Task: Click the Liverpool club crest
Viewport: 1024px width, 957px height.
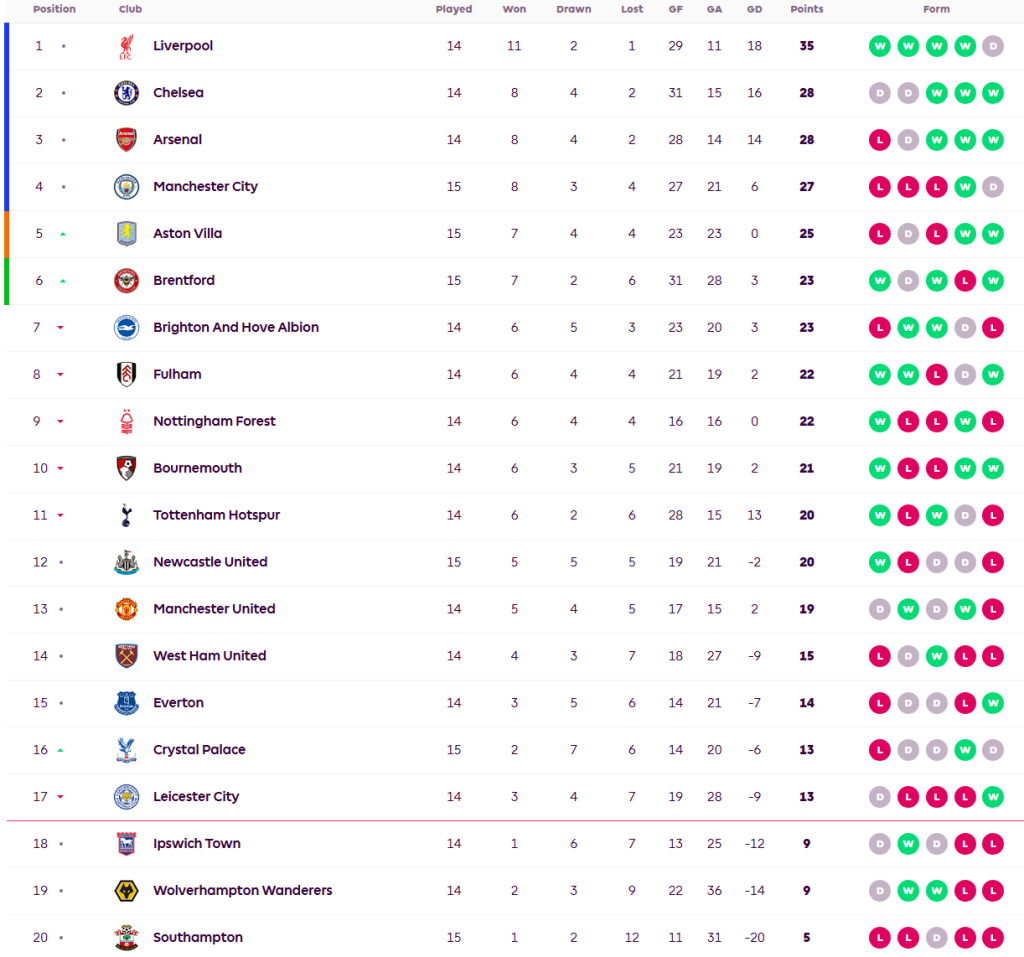Action: click(x=126, y=47)
